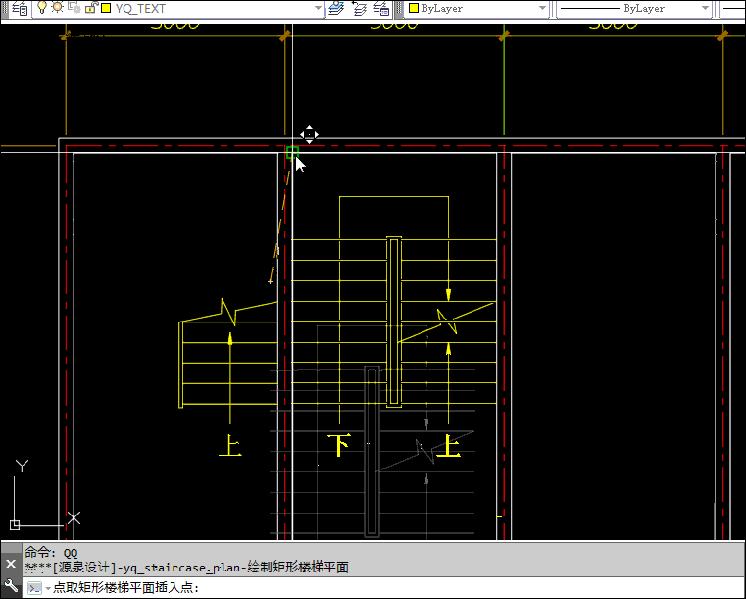Image resolution: width=746 pixels, height=599 pixels.
Task: Open command line customize wrench icon
Action: coord(11,585)
